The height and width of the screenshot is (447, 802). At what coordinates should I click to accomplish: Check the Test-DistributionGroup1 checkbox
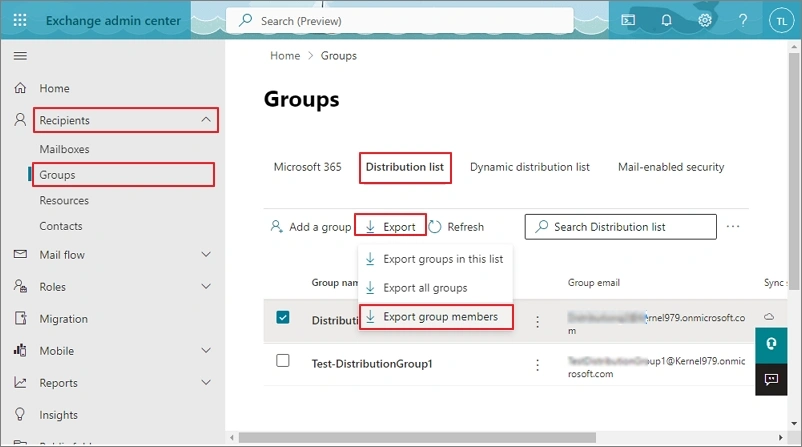(283, 361)
